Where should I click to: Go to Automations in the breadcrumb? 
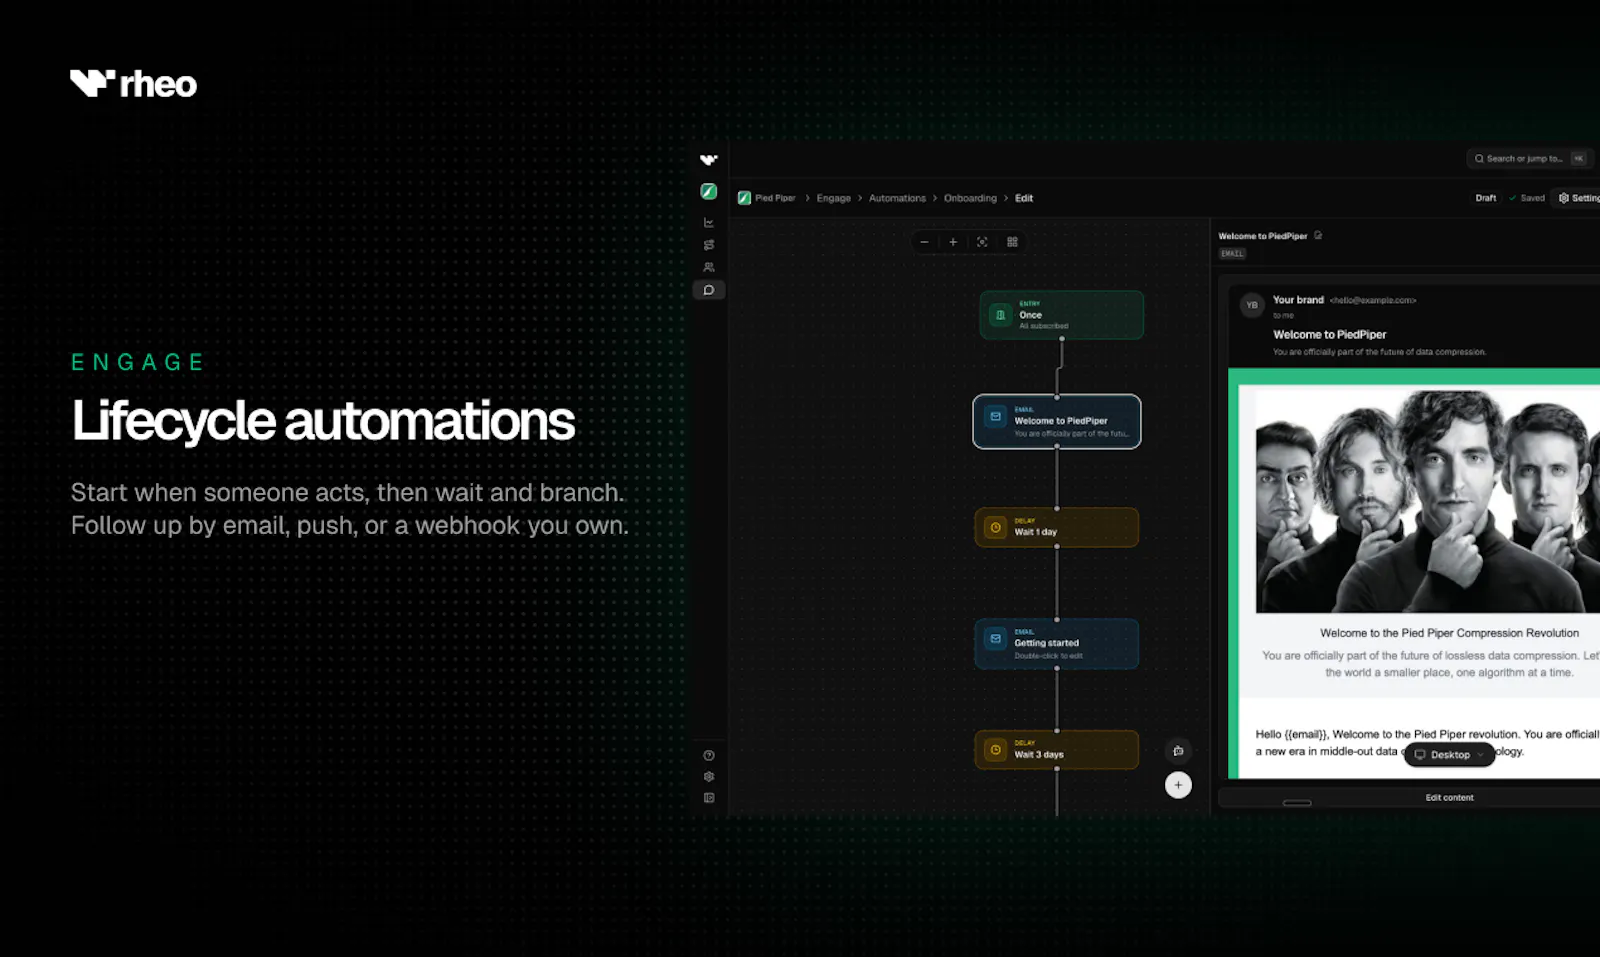coord(897,198)
